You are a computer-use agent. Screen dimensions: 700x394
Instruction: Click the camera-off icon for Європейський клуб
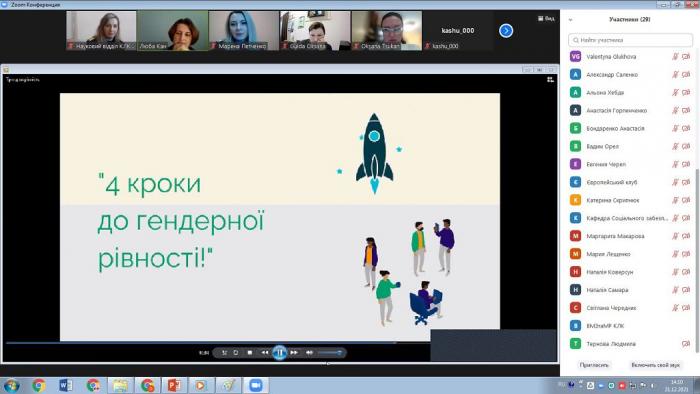click(686, 182)
